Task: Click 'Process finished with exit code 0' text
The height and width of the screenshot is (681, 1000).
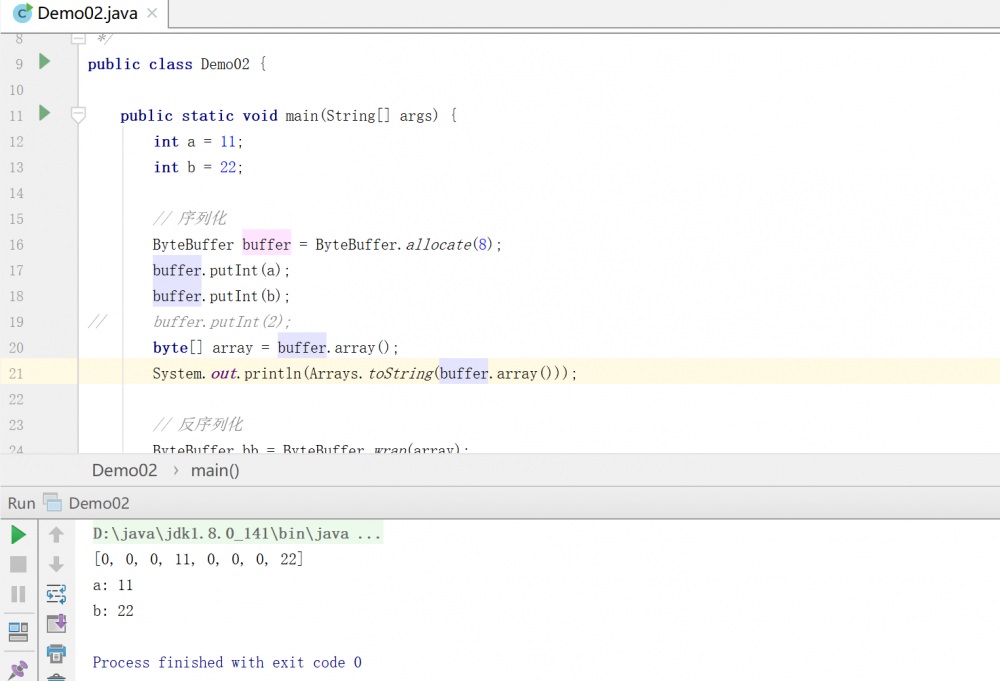Action: click(x=227, y=663)
